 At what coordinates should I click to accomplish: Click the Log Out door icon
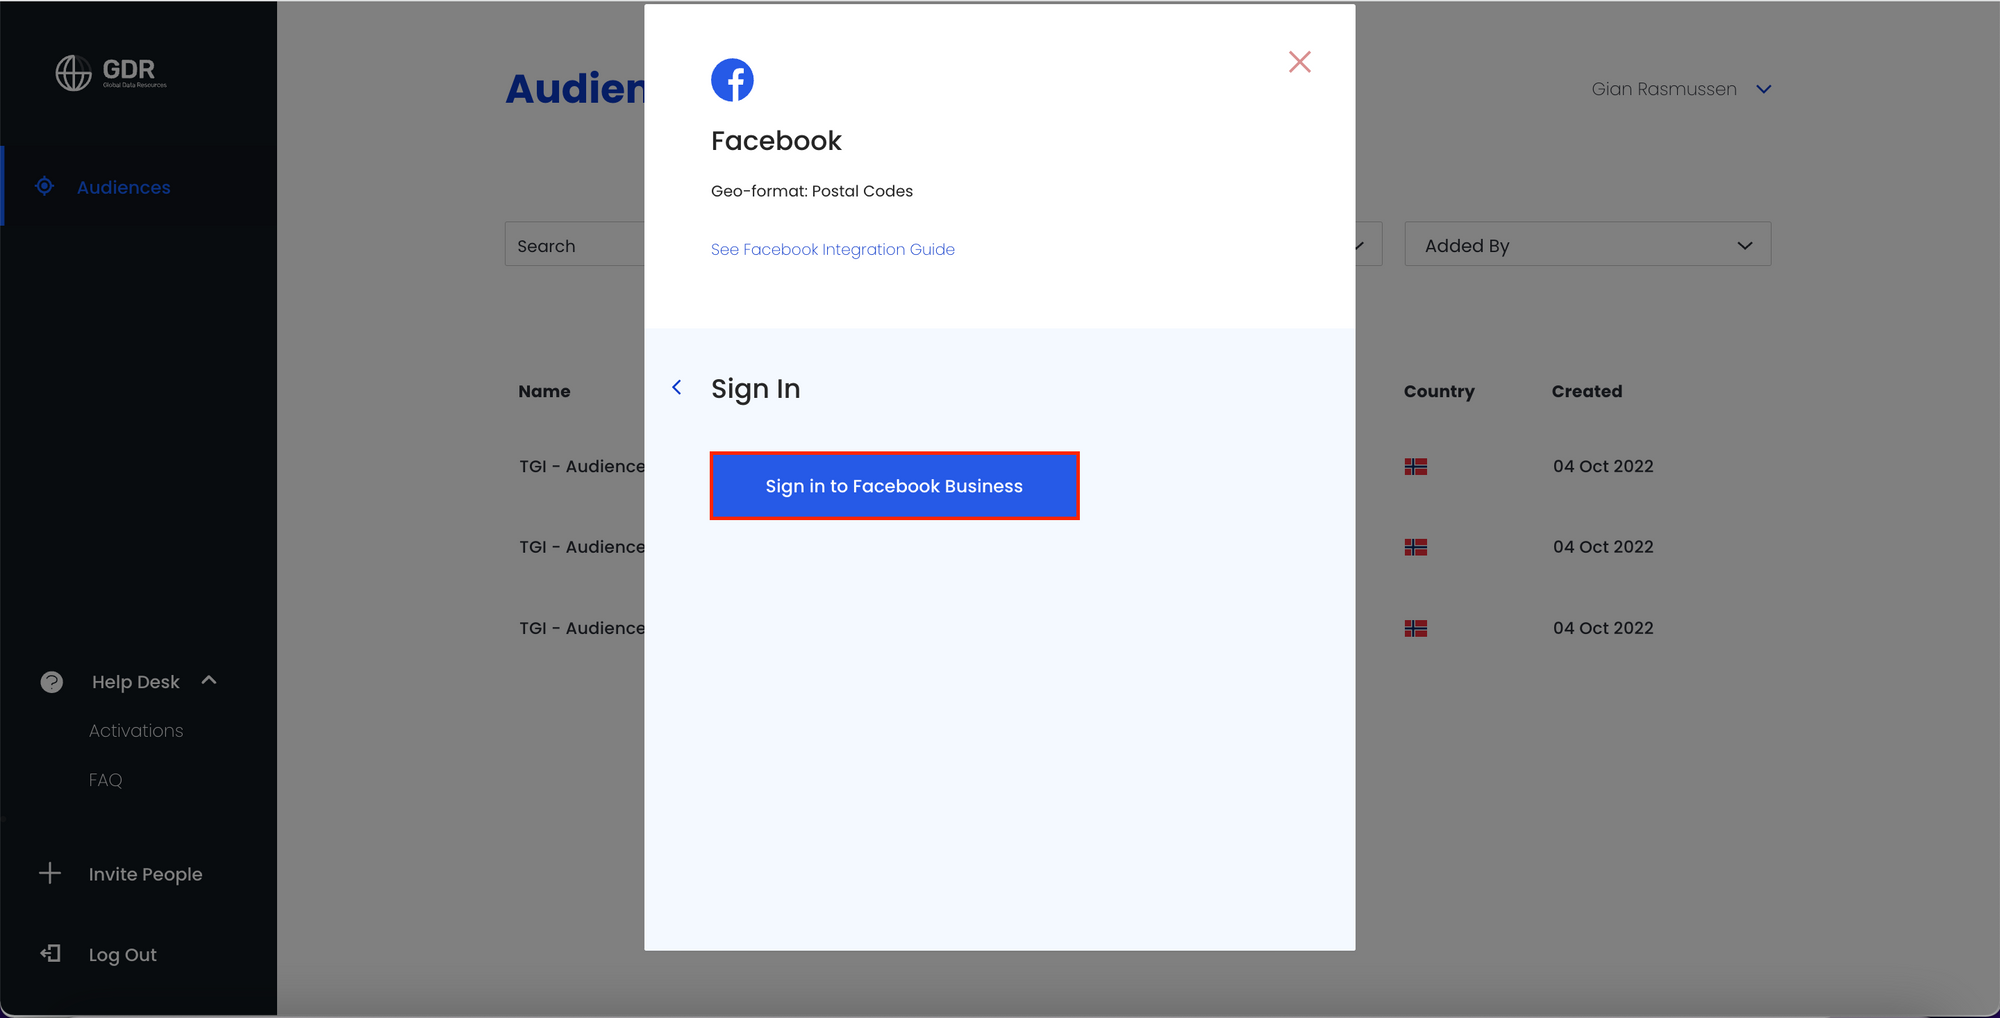pos(50,954)
